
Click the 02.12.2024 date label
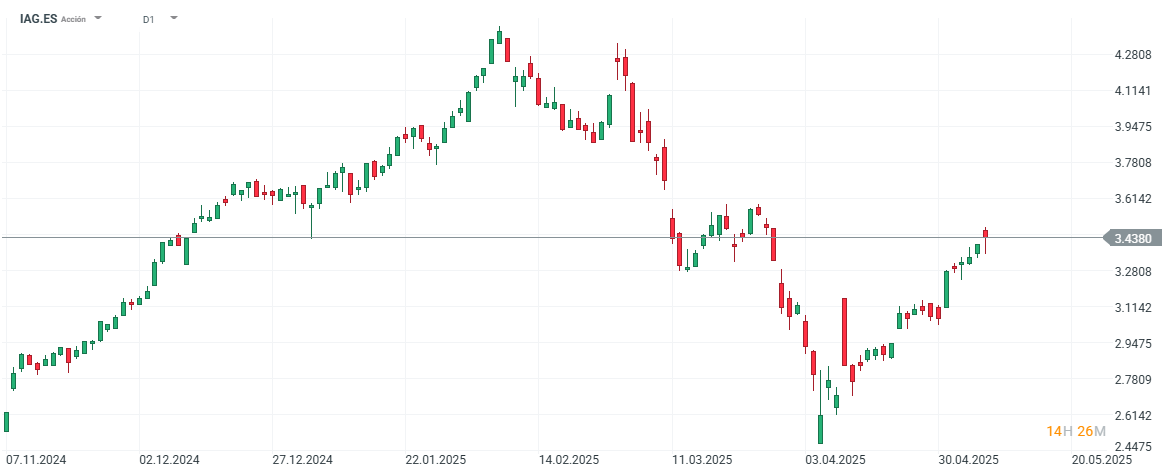pyautogui.click(x=169, y=460)
